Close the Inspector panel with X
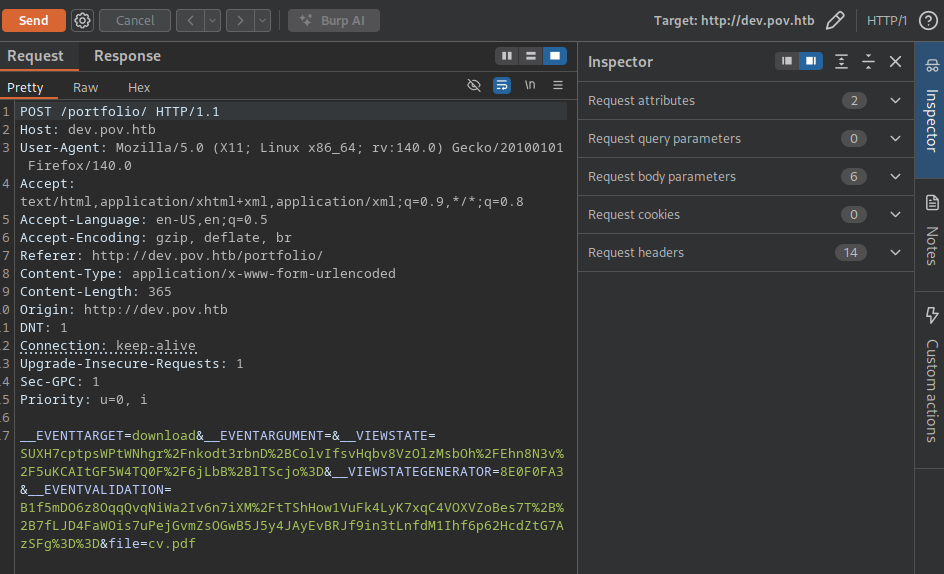 pos(895,62)
